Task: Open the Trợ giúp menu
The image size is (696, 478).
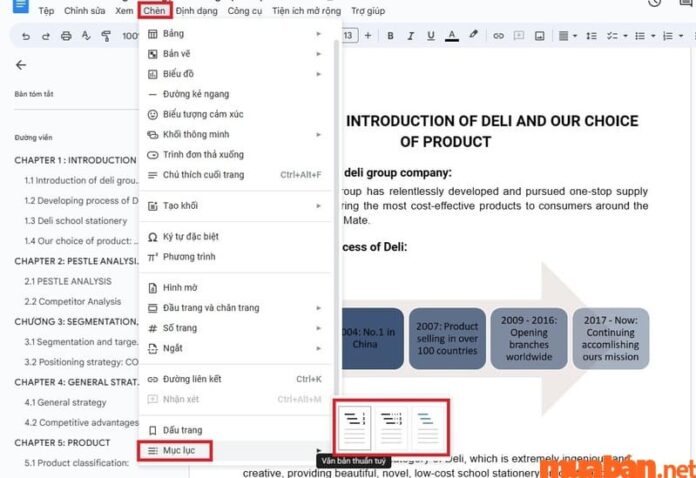Action: [x=368, y=11]
